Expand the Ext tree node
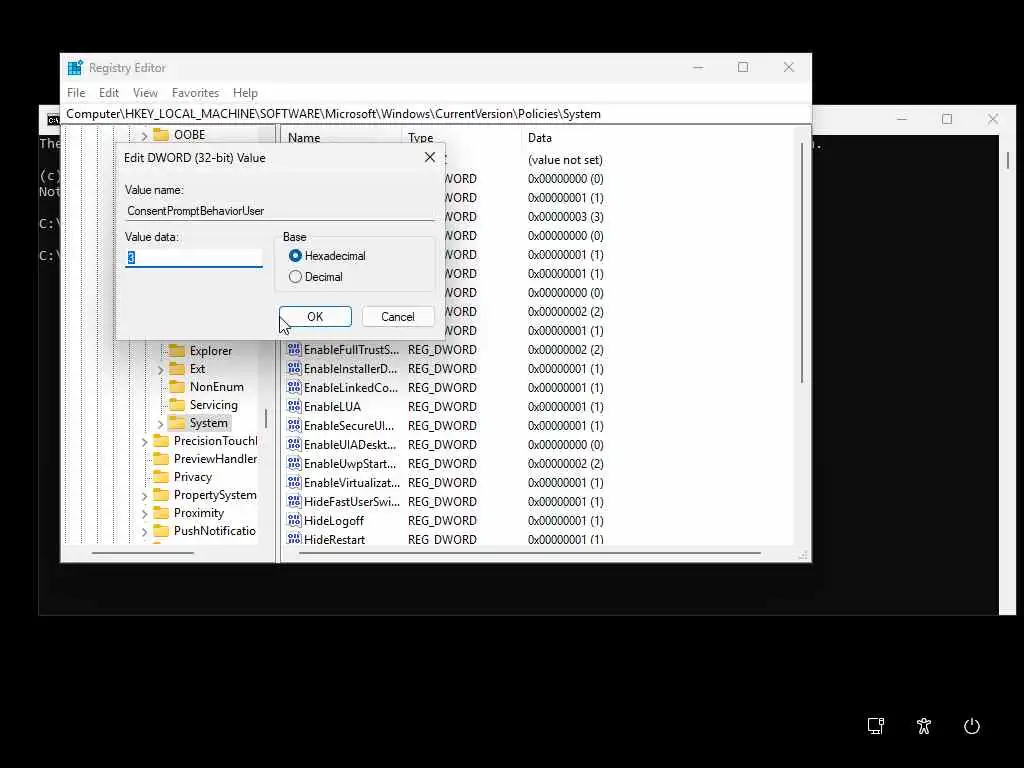 (x=161, y=370)
